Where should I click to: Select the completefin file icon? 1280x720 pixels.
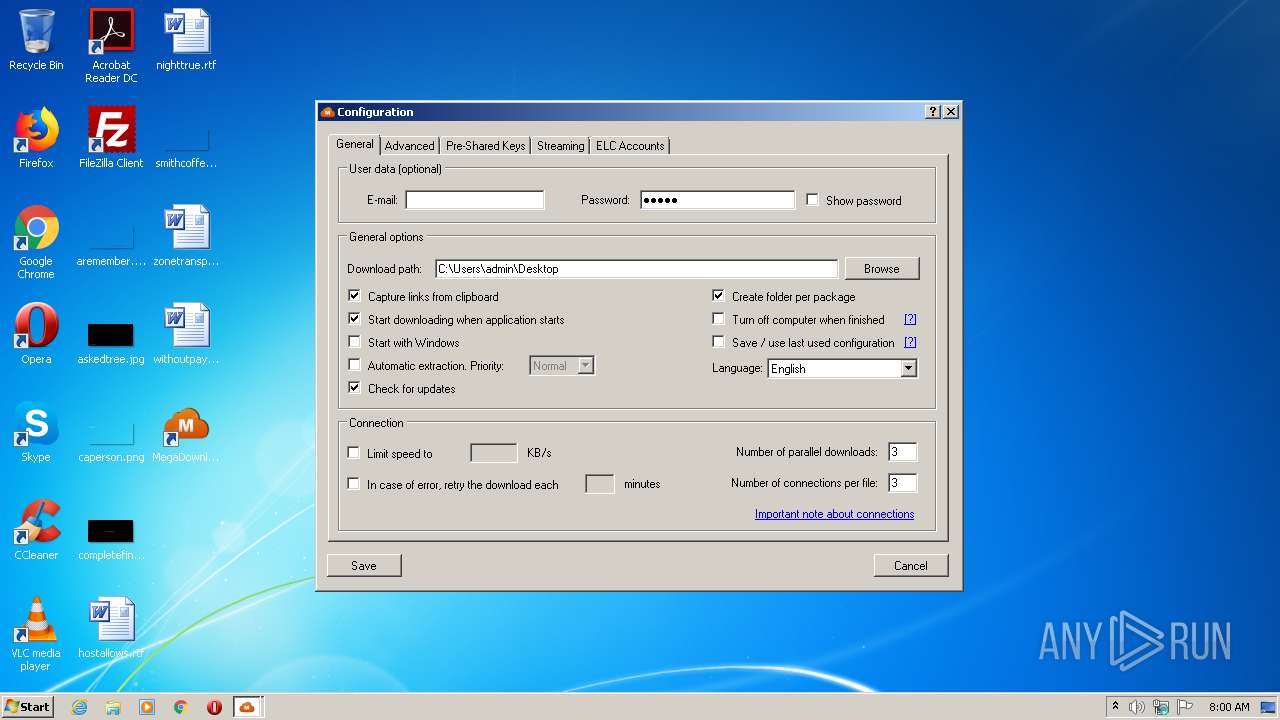click(111, 530)
